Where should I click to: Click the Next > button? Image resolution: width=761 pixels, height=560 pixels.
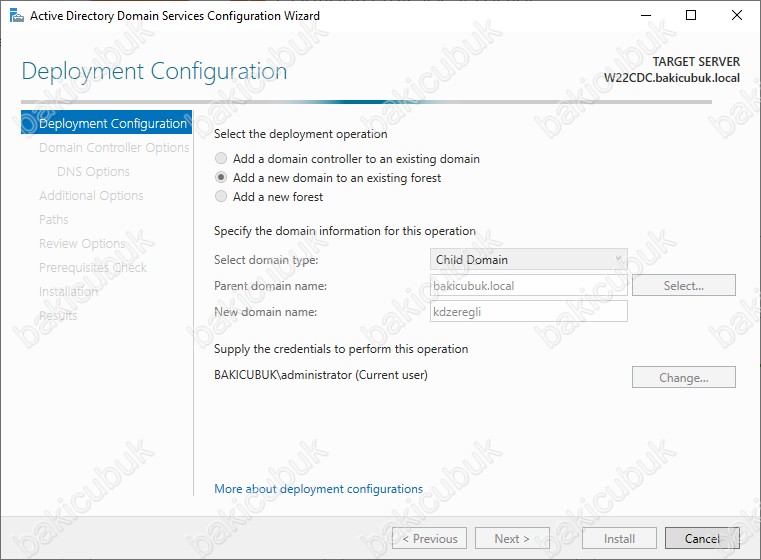(x=512, y=539)
